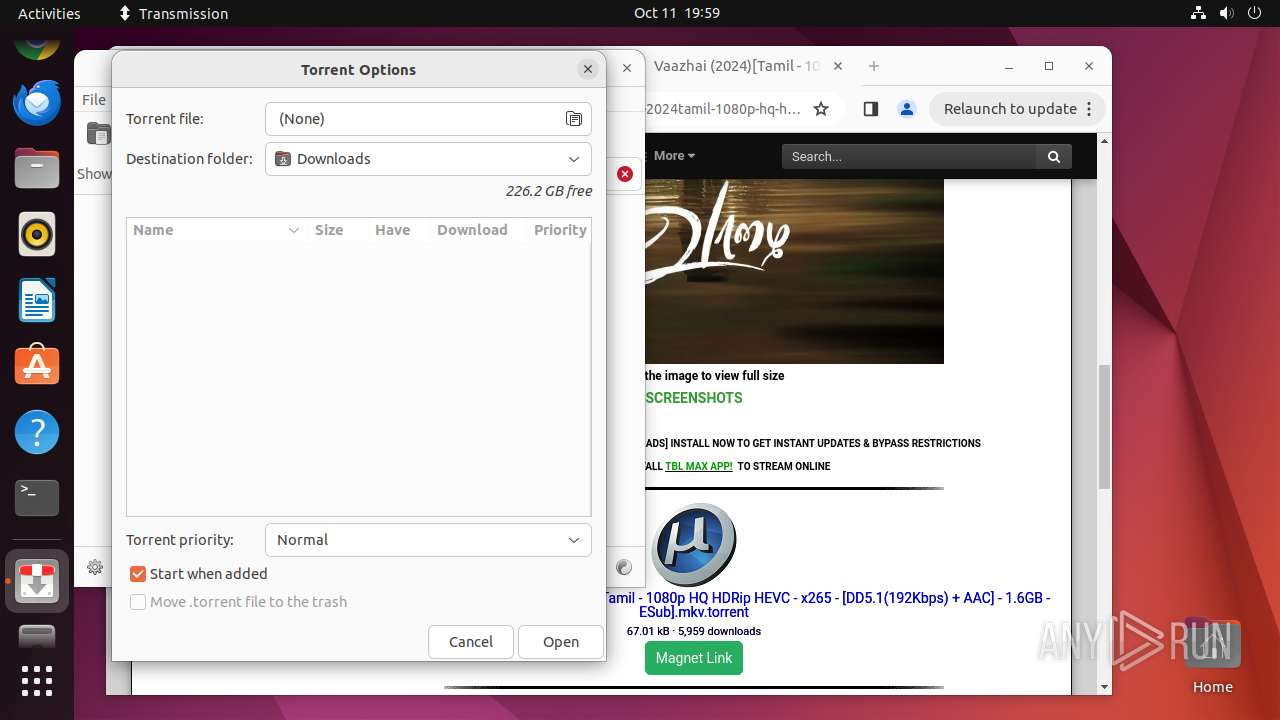Viewport: 1280px width, 720px height.
Task: Click Relaunch to update button
Action: pos(1010,109)
